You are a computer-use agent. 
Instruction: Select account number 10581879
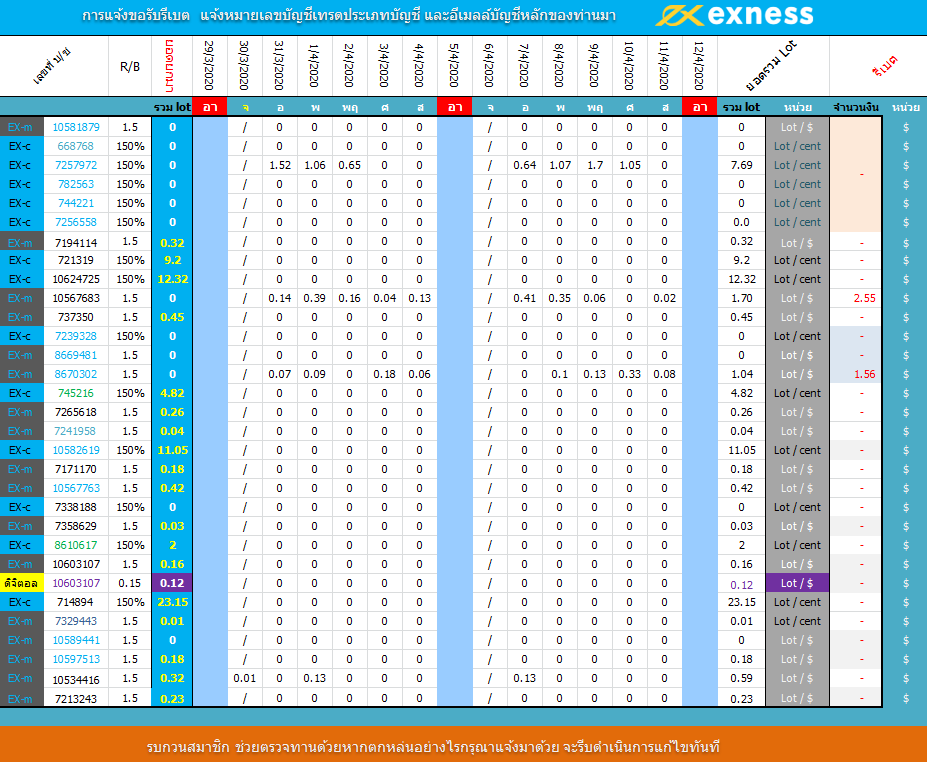coord(76,127)
